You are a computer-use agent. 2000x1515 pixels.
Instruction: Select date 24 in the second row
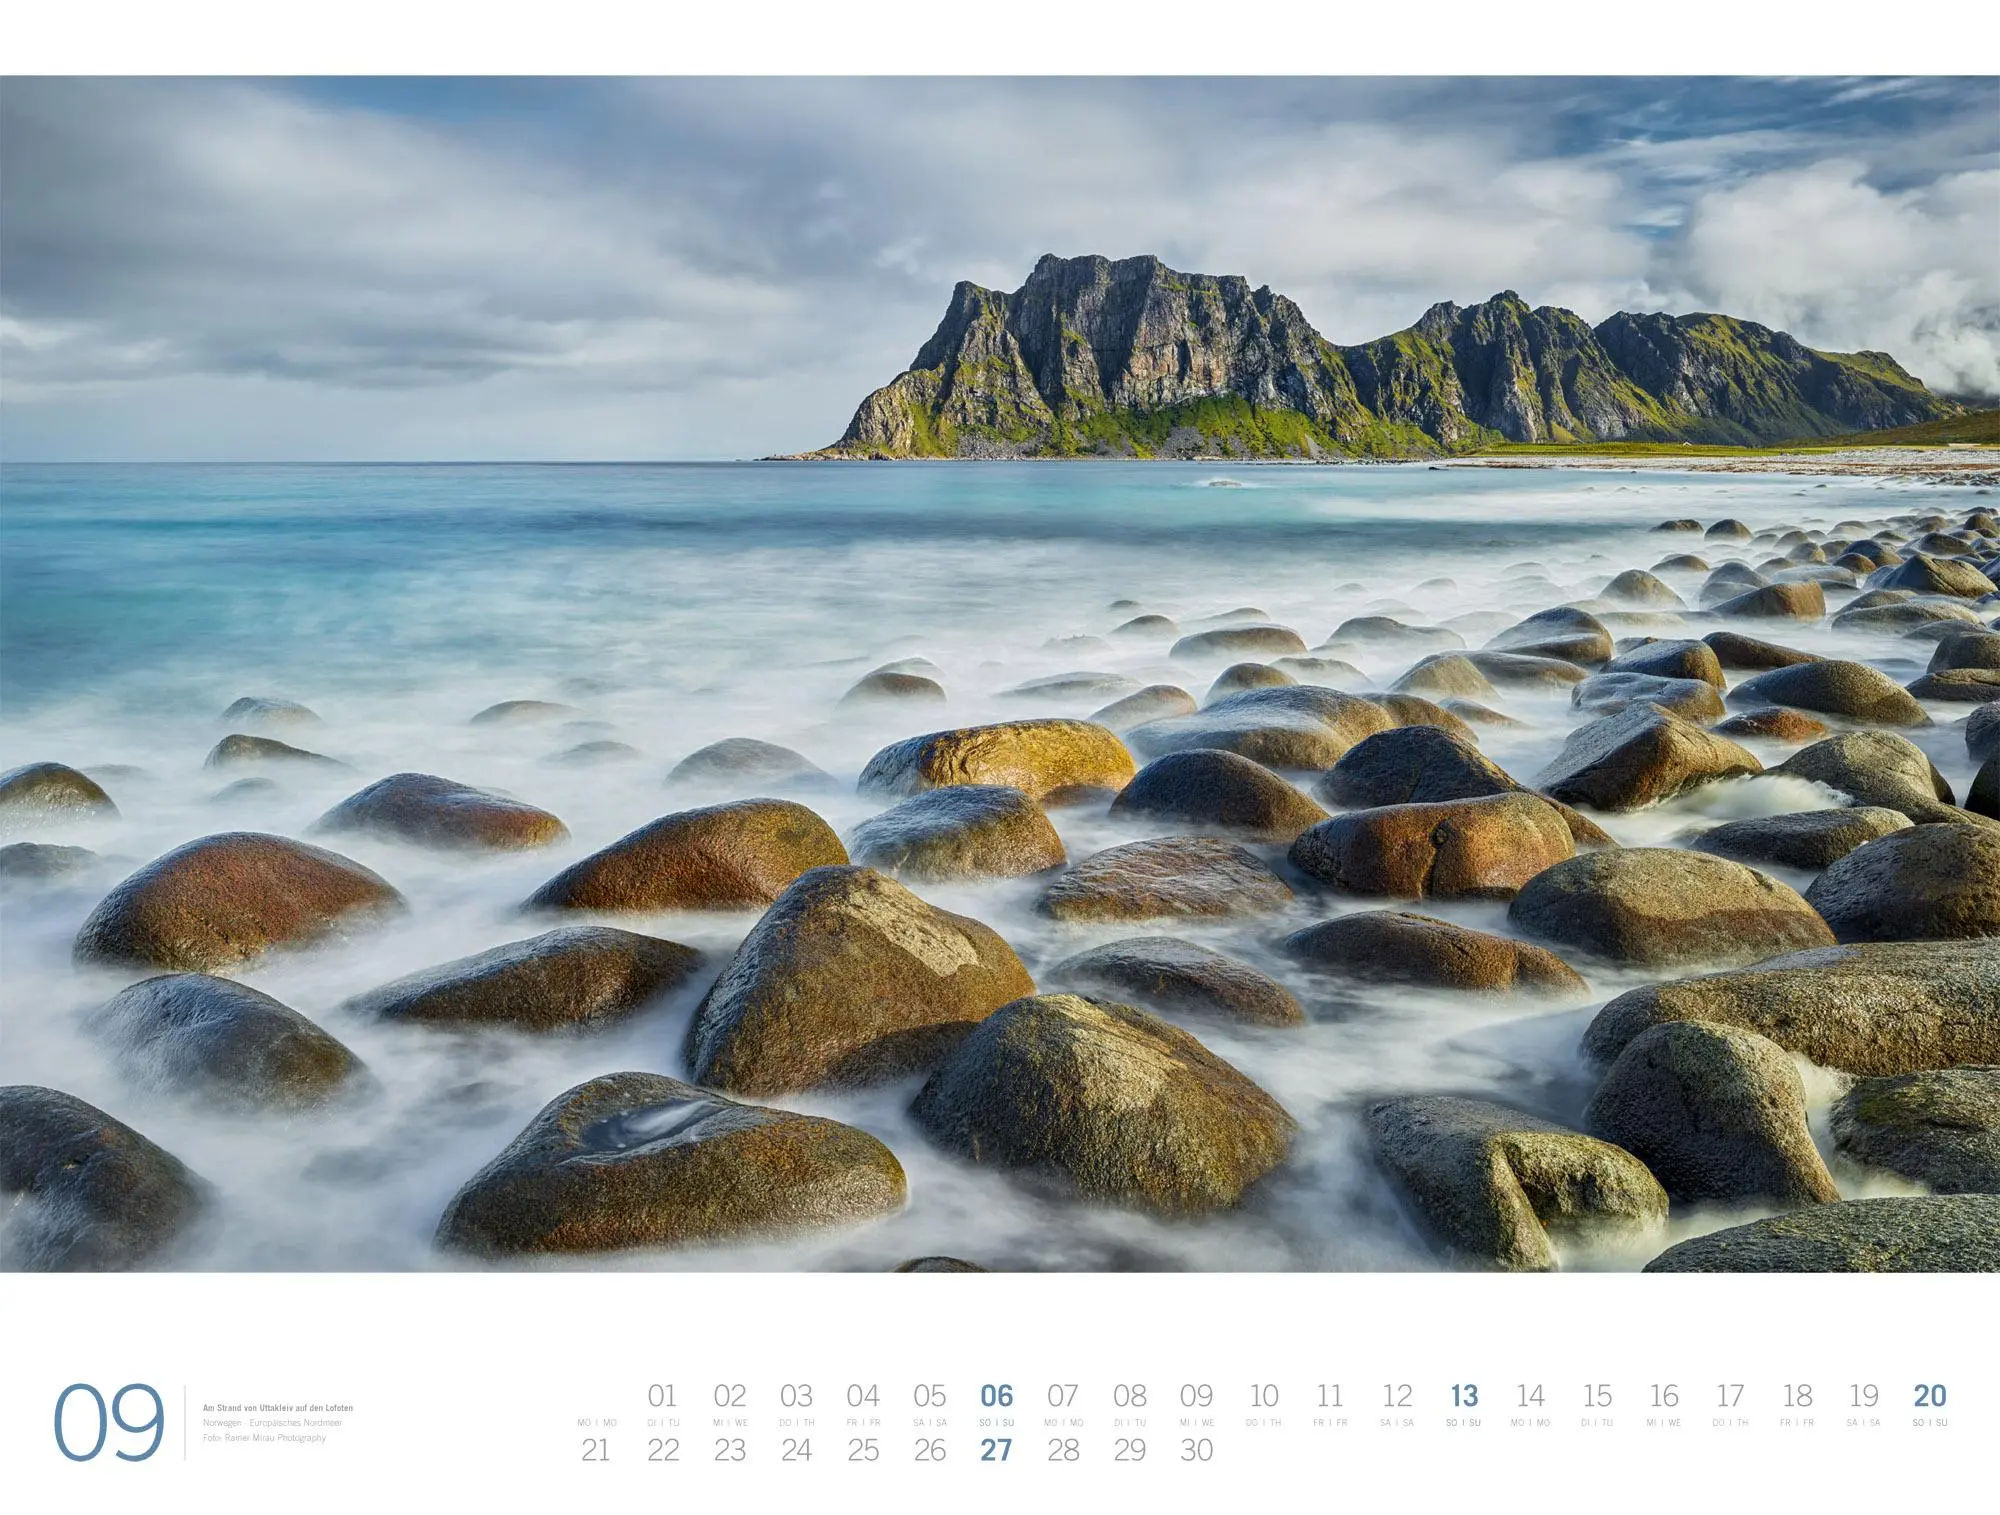(796, 1450)
